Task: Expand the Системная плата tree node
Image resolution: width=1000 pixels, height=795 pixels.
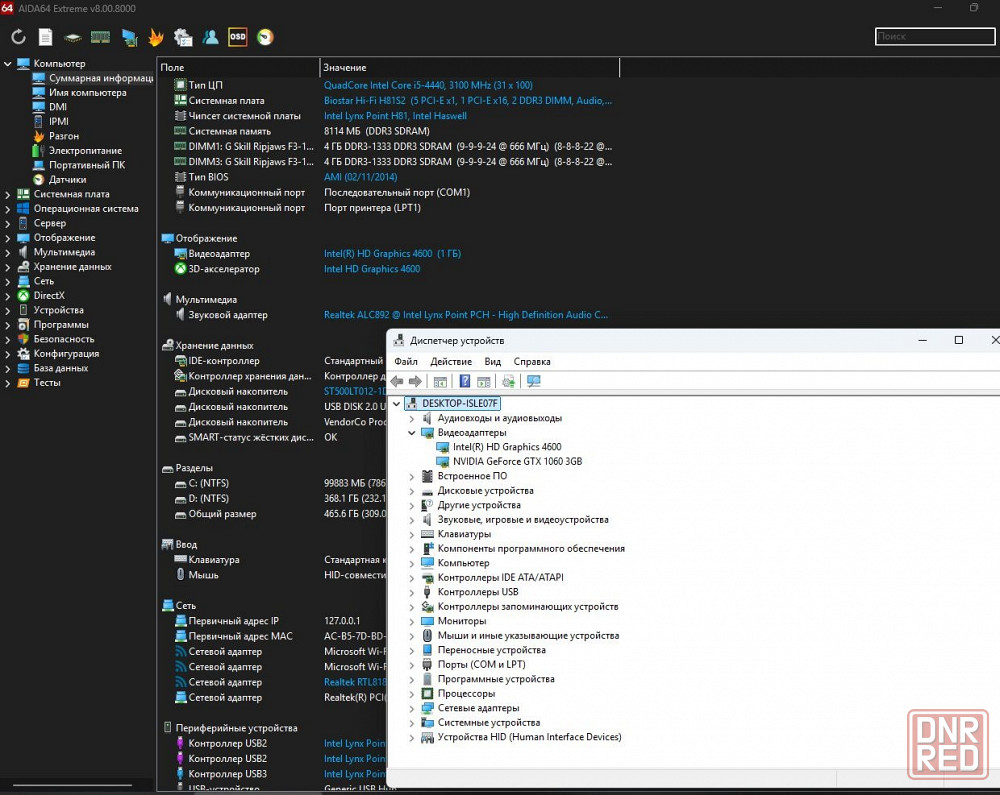Action: click(x=8, y=194)
